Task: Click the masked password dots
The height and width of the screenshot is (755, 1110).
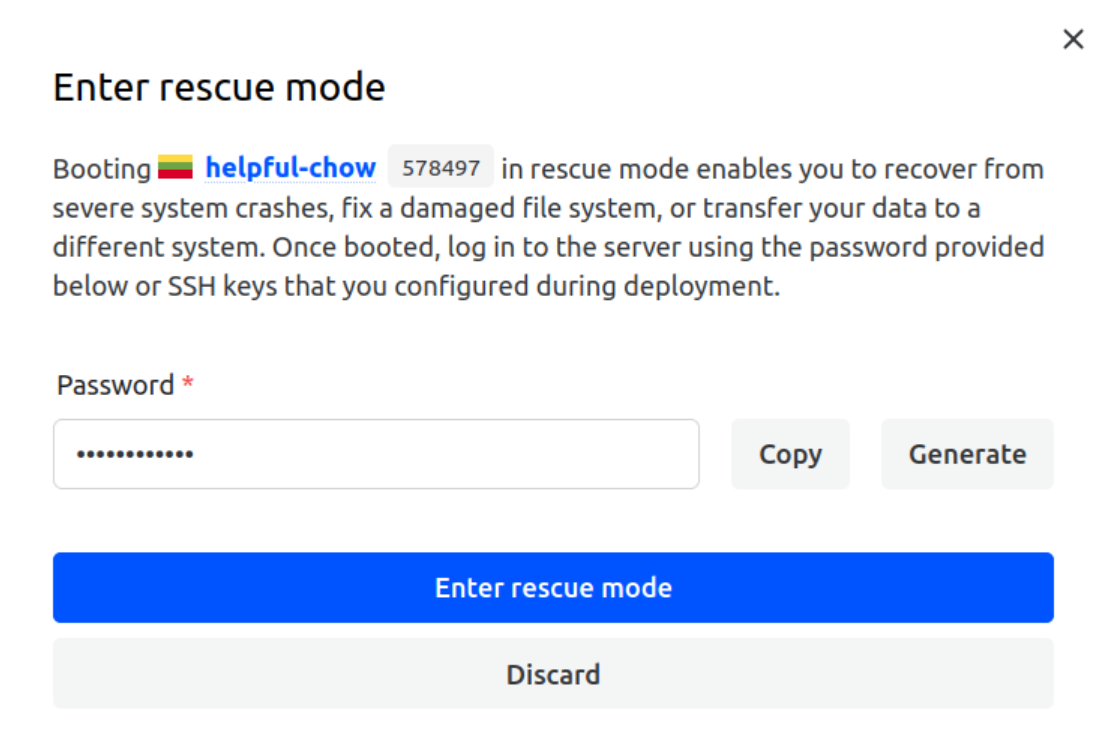Action: (x=136, y=455)
